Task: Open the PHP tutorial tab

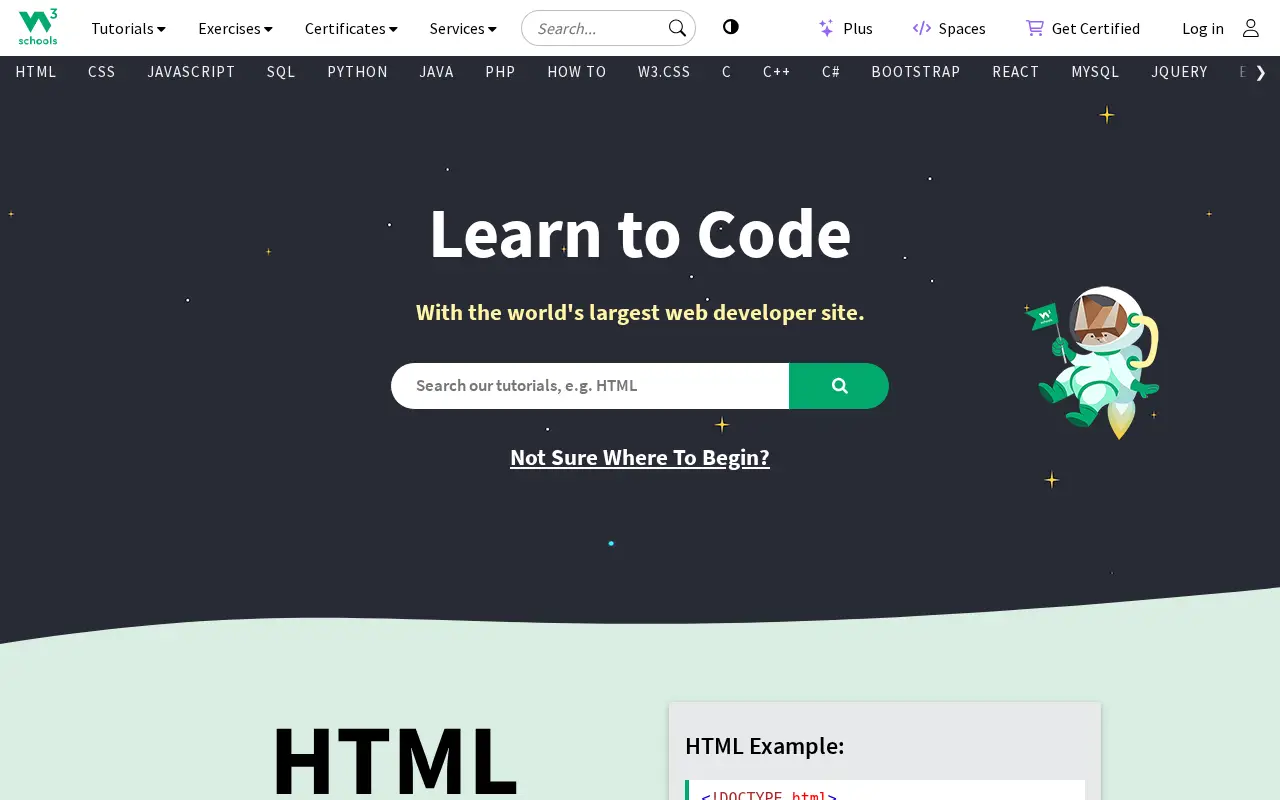Action: (x=500, y=72)
